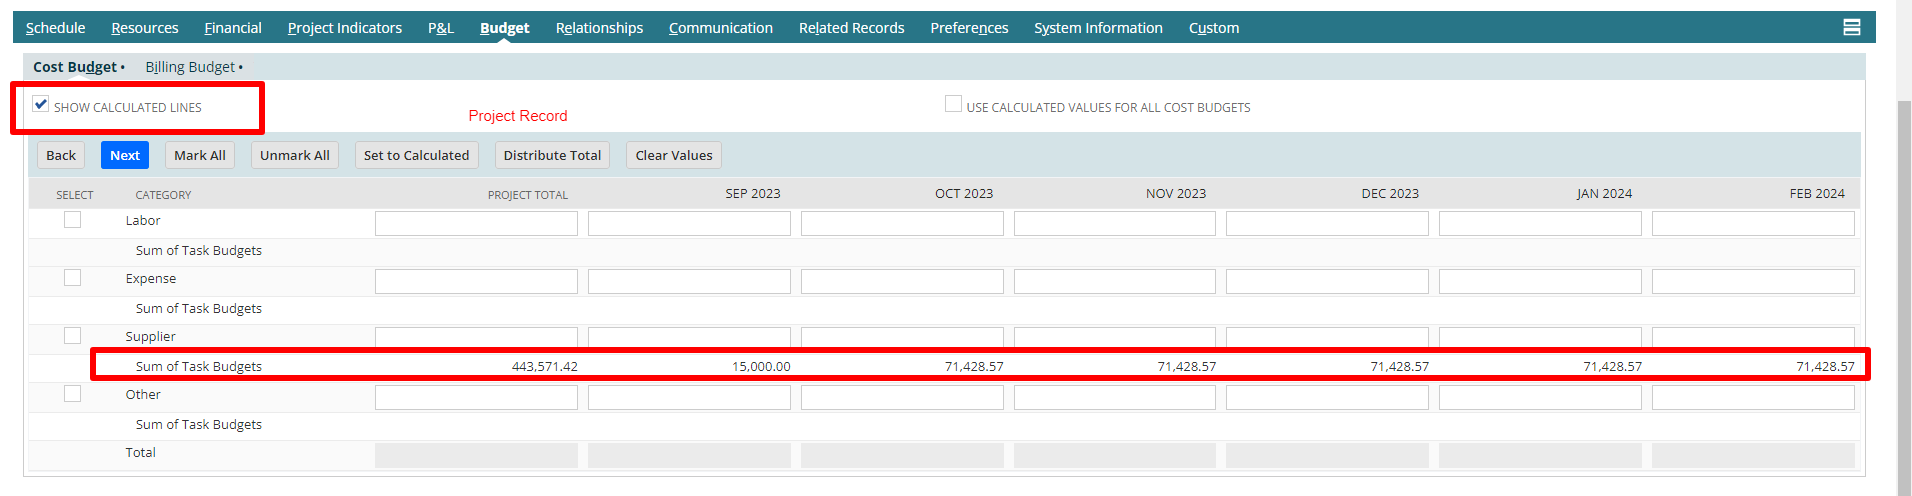This screenshot has height=496, width=1912.
Task: Switch to the Financial tab
Action: (x=233, y=28)
